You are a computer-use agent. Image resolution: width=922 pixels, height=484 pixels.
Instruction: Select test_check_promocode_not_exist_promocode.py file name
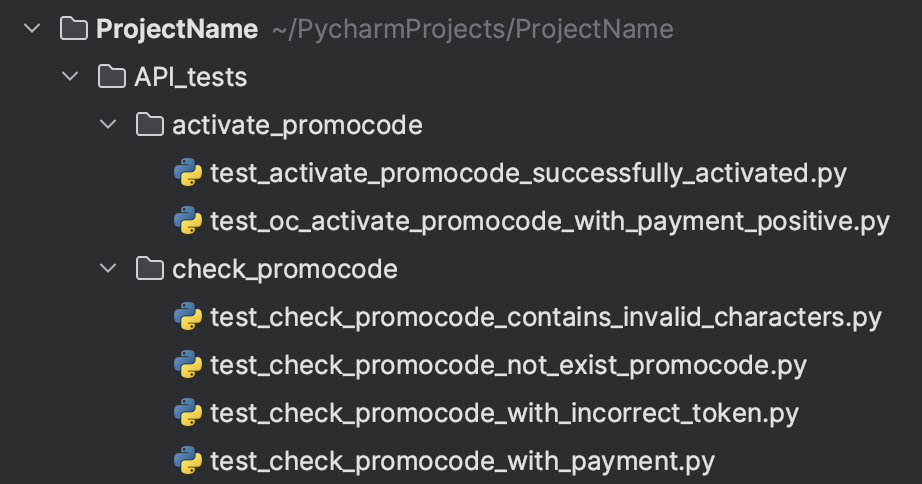point(509,366)
